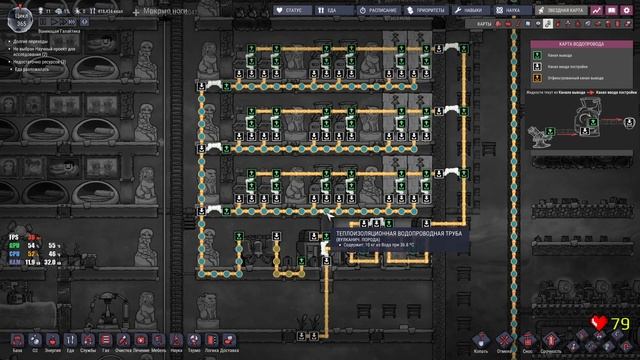Image resolution: width=640 pixels, height=360 pixels.
Task: Pause the game speed control
Action: (x=44, y=22)
